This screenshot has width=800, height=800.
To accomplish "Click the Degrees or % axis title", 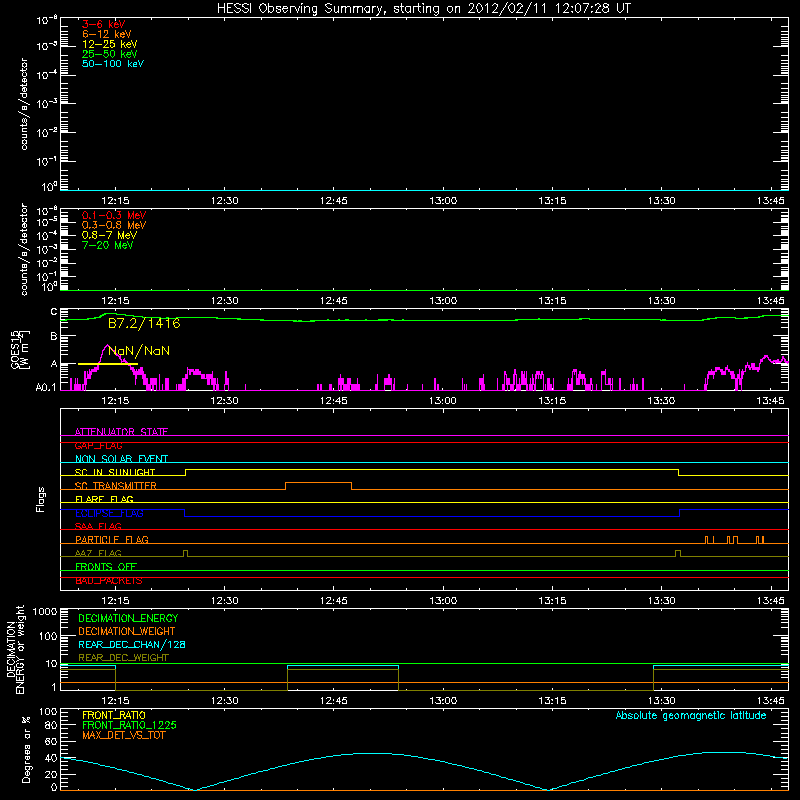I will tap(26, 749).
